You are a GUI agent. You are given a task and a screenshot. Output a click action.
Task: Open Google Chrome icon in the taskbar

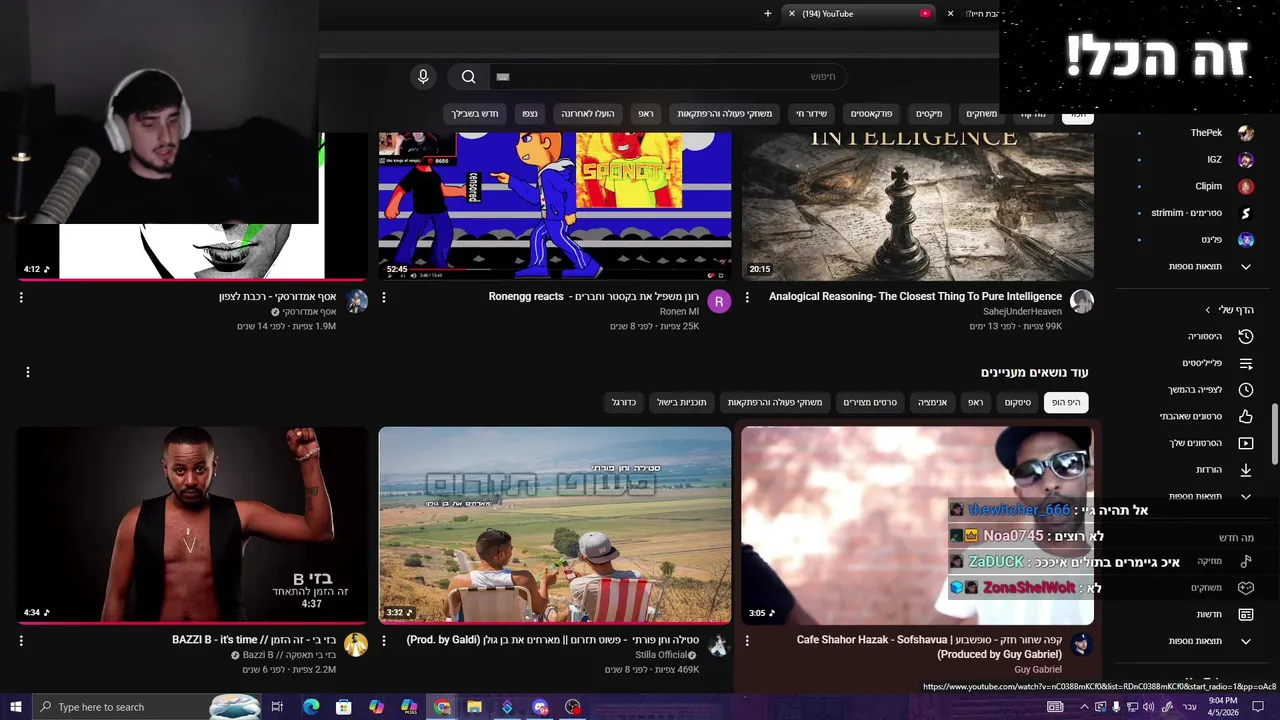(442, 707)
